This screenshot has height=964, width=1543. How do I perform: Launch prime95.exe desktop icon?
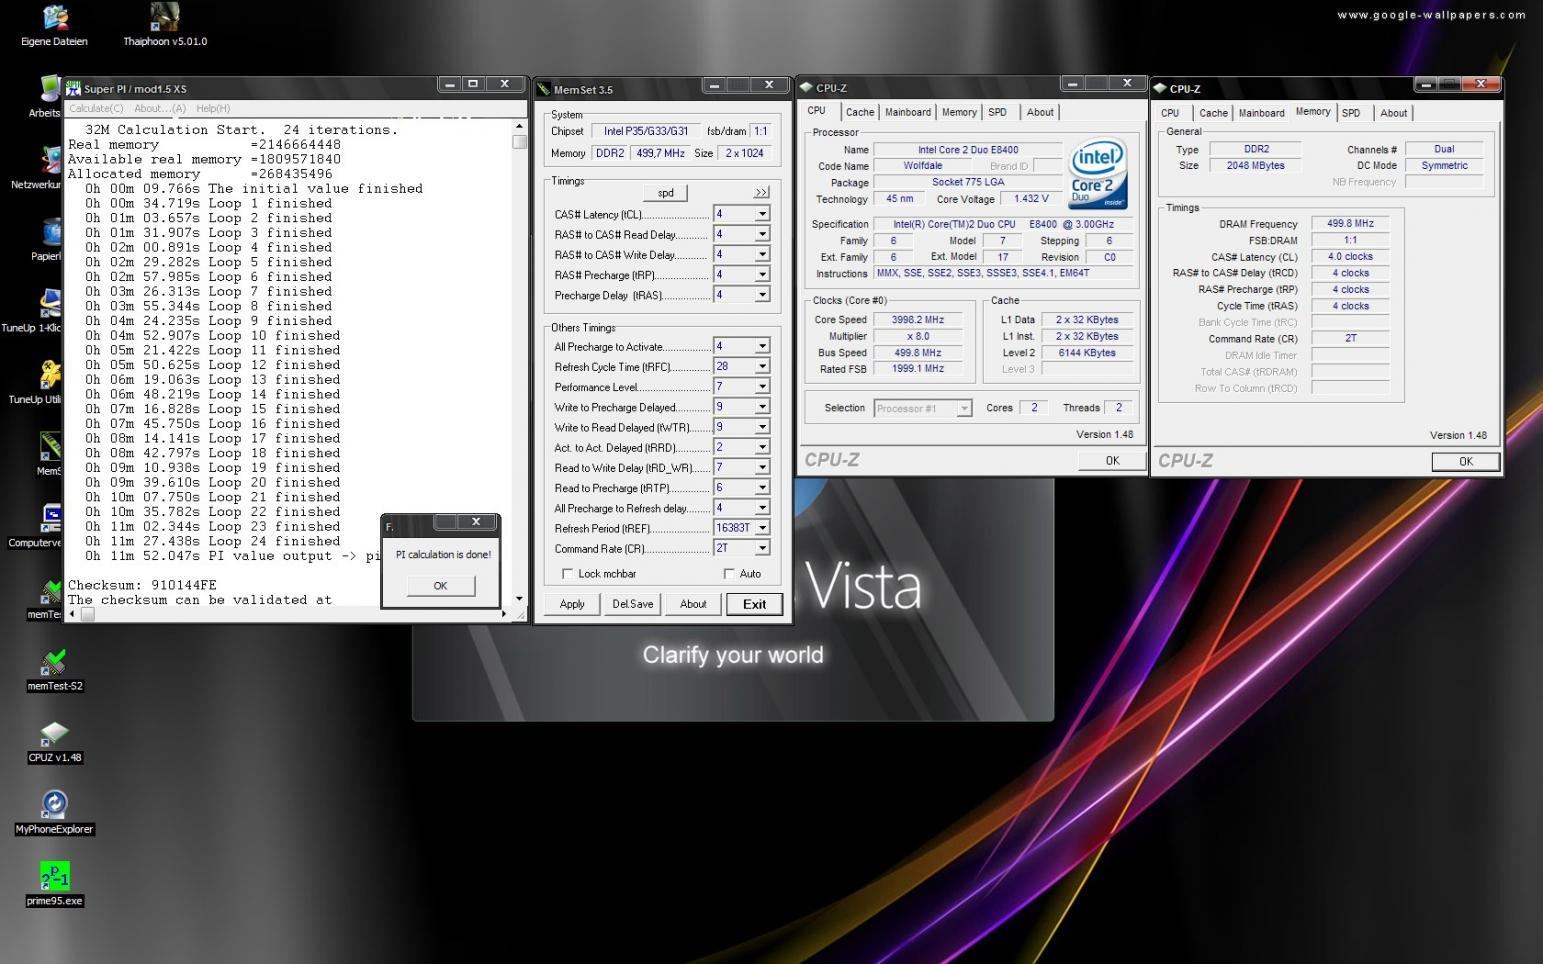[x=54, y=884]
